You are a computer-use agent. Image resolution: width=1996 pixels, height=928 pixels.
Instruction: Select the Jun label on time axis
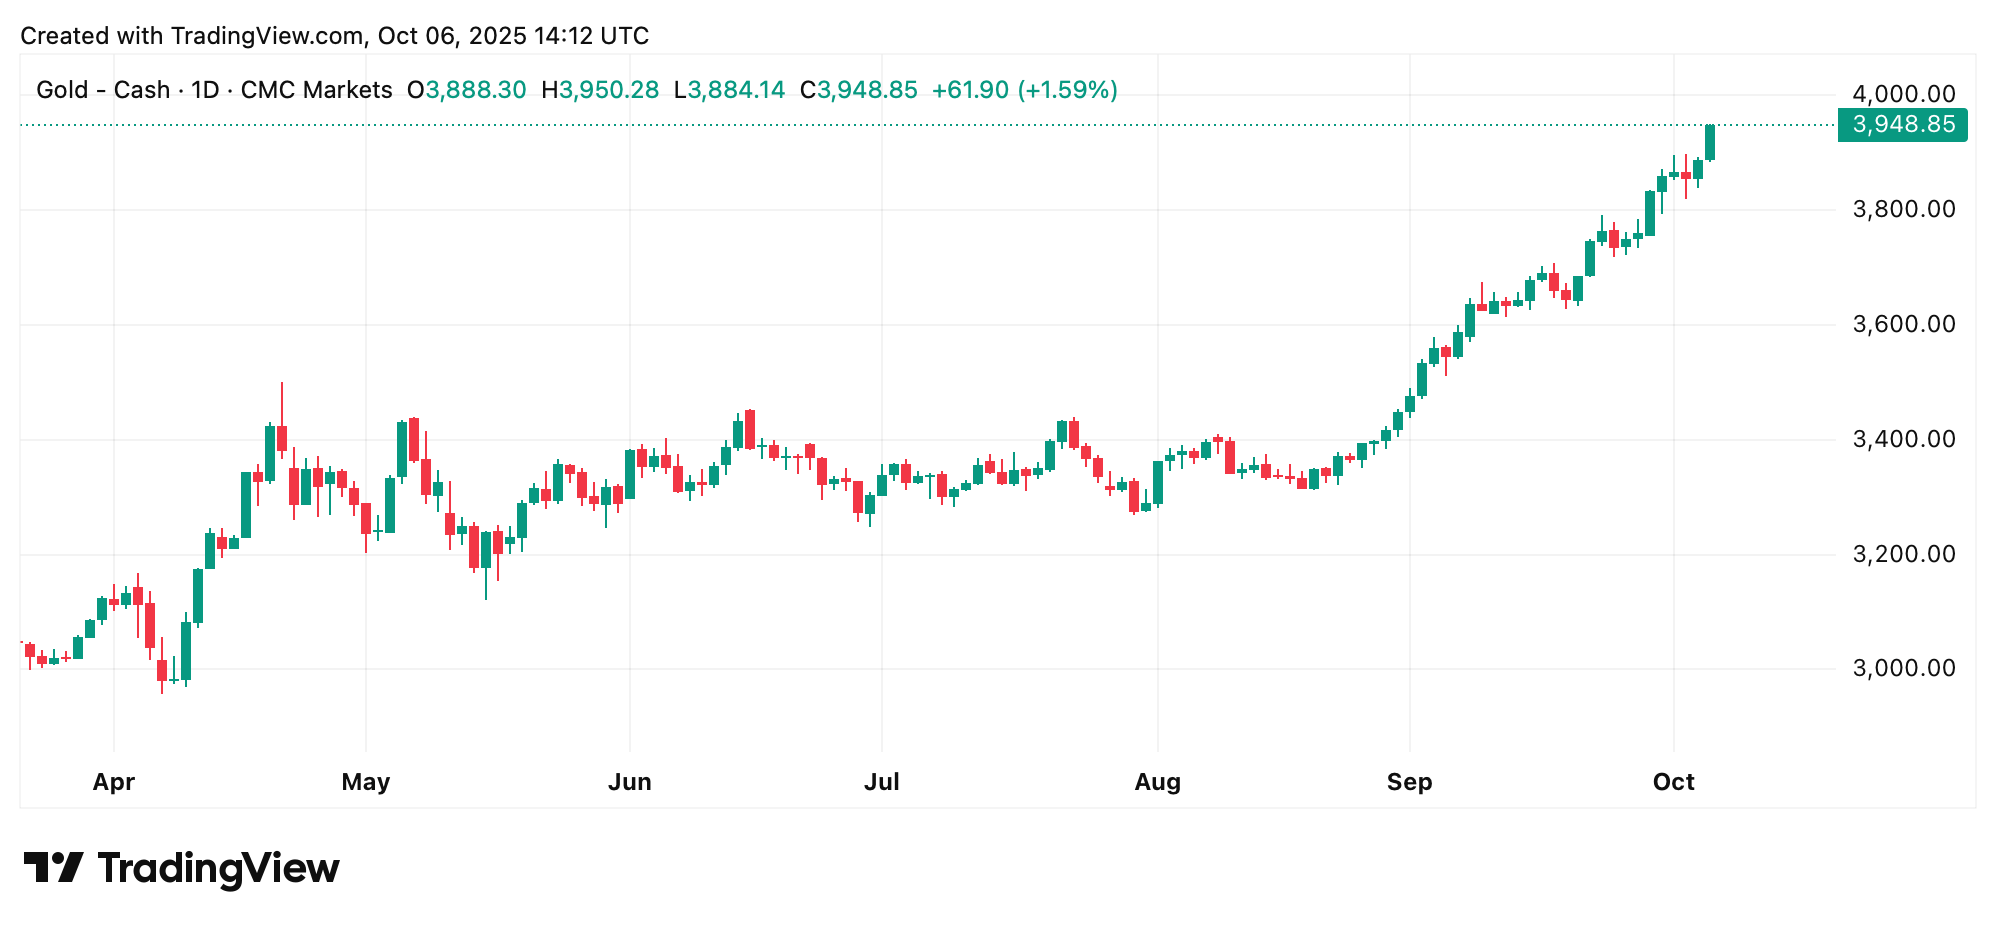(x=630, y=782)
